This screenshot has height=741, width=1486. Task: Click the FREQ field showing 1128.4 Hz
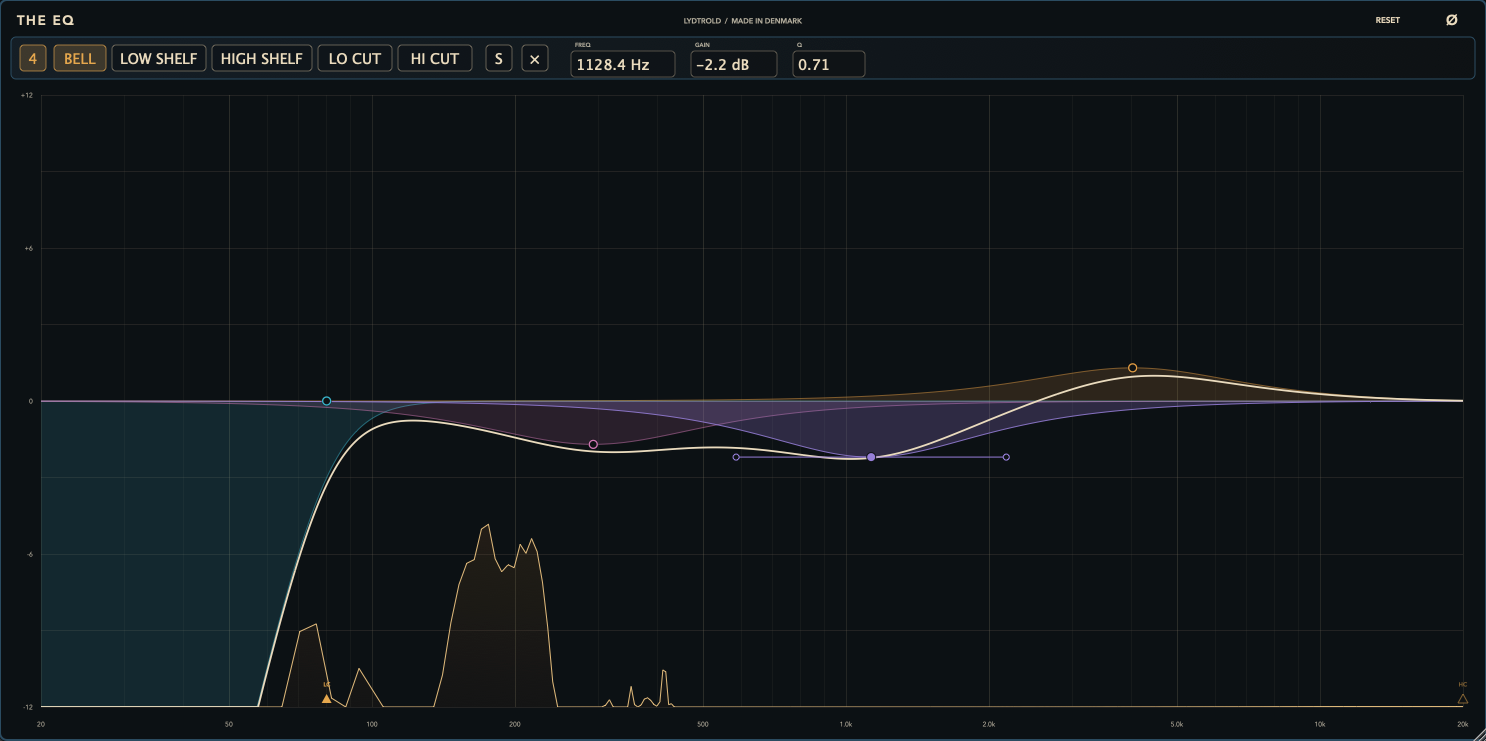pos(623,65)
